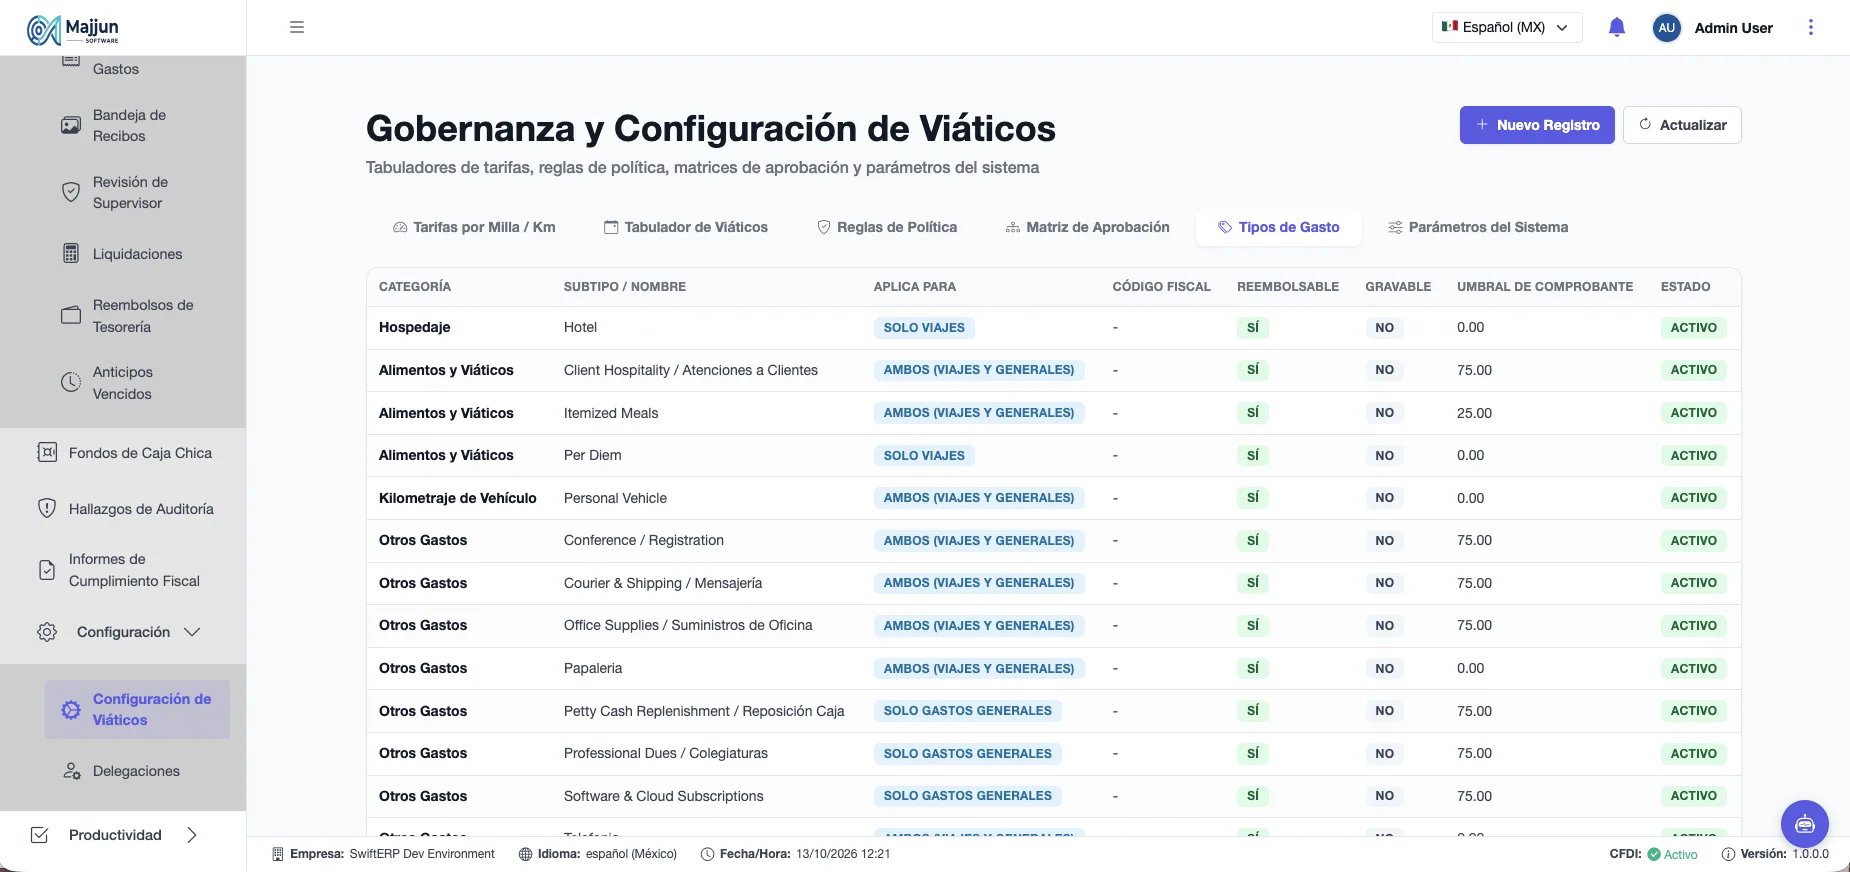Open the notifications bell
This screenshot has height=872, width=1850.
[x=1617, y=28]
